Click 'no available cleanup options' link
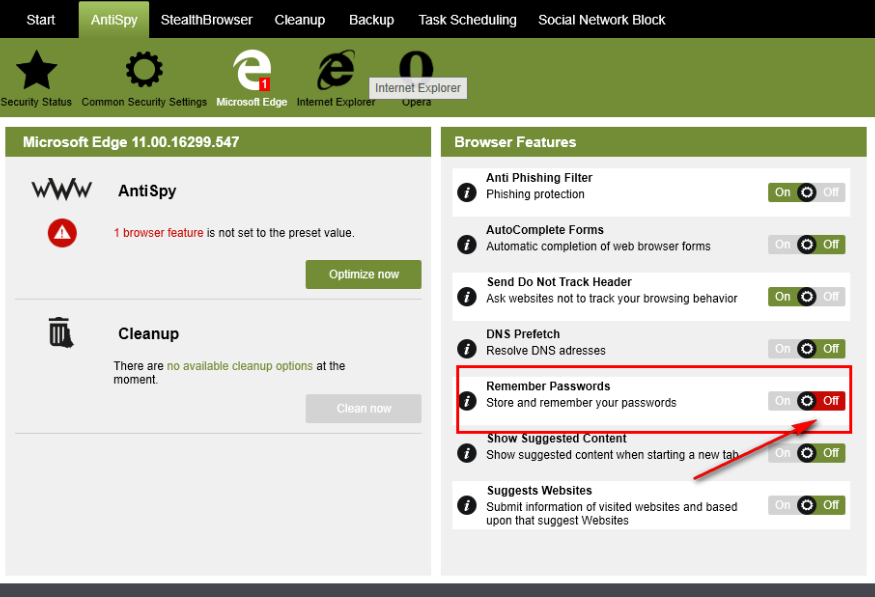Screen dimensions: 875x597 click(239, 366)
